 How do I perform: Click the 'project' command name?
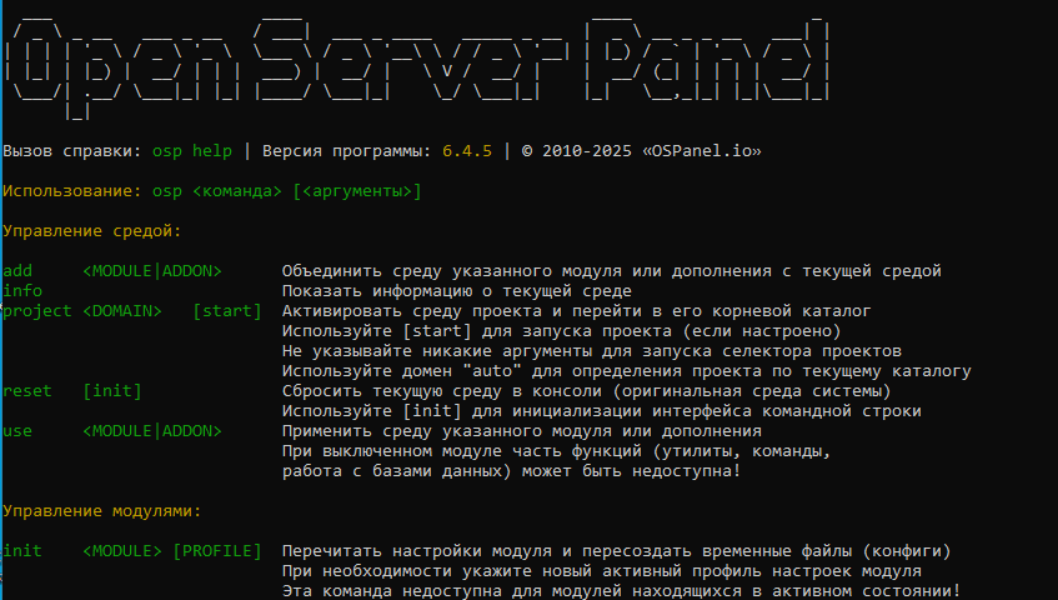[37, 311]
